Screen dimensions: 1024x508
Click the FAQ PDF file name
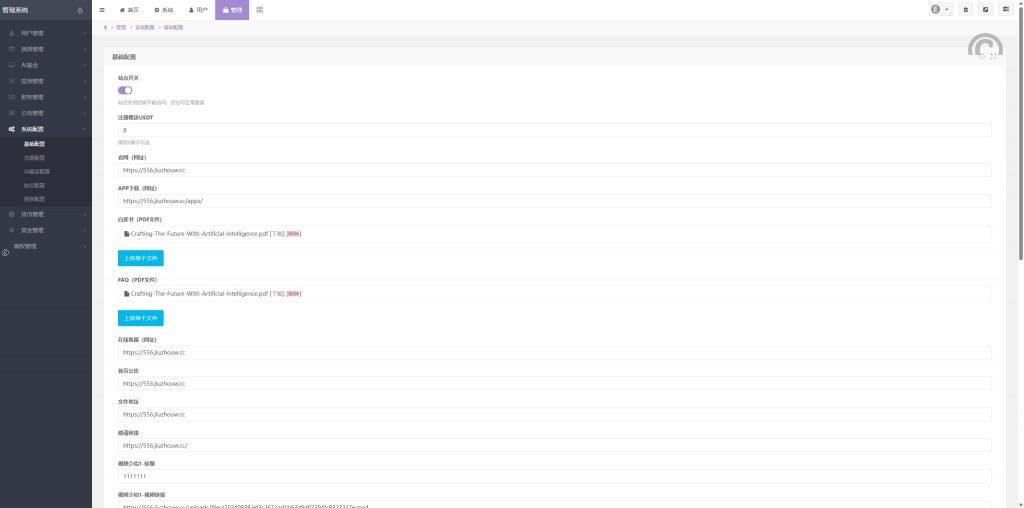tap(199, 294)
